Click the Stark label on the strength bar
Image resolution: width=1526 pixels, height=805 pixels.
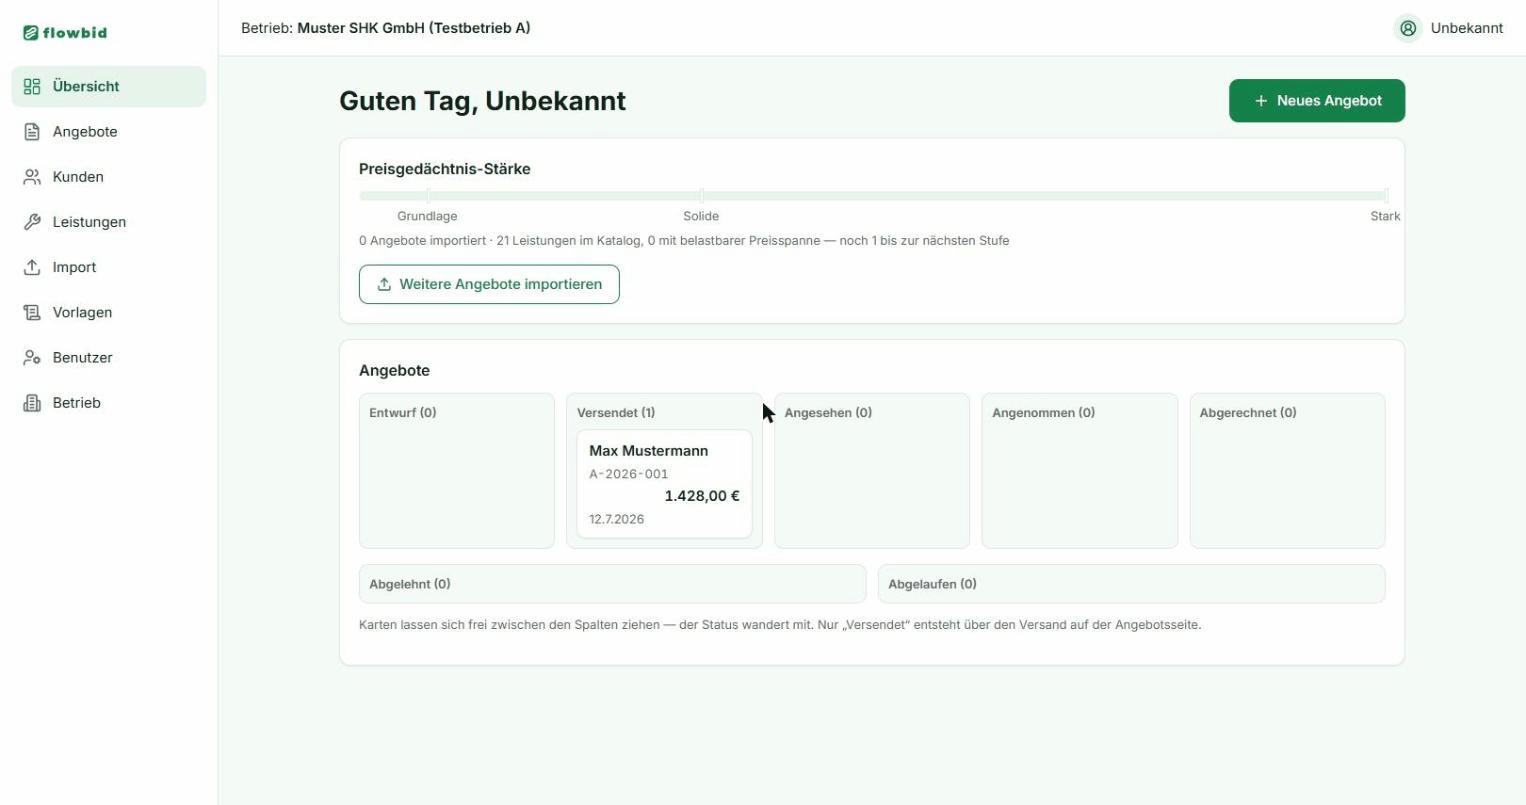tap(1385, 216)
